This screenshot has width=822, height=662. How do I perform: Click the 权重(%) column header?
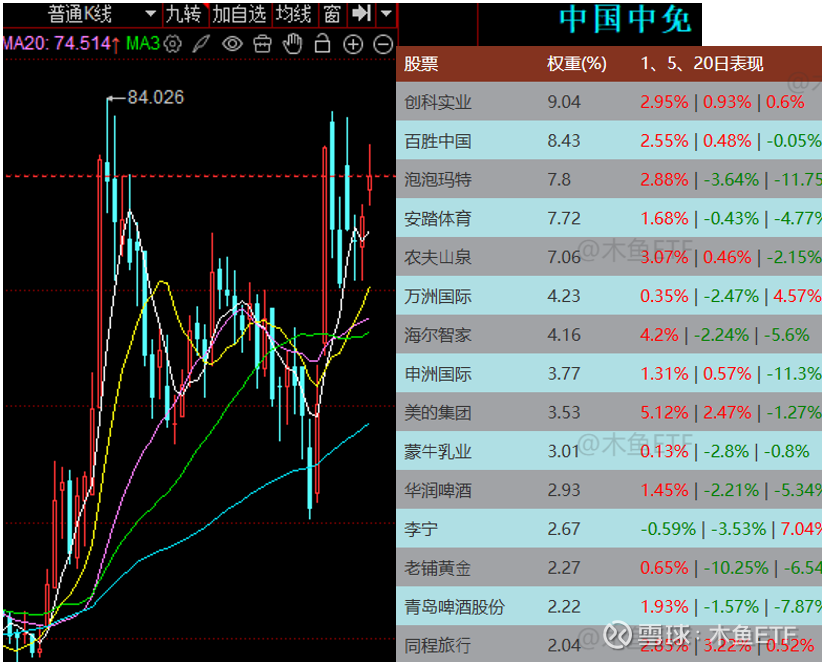coord(577,64)
